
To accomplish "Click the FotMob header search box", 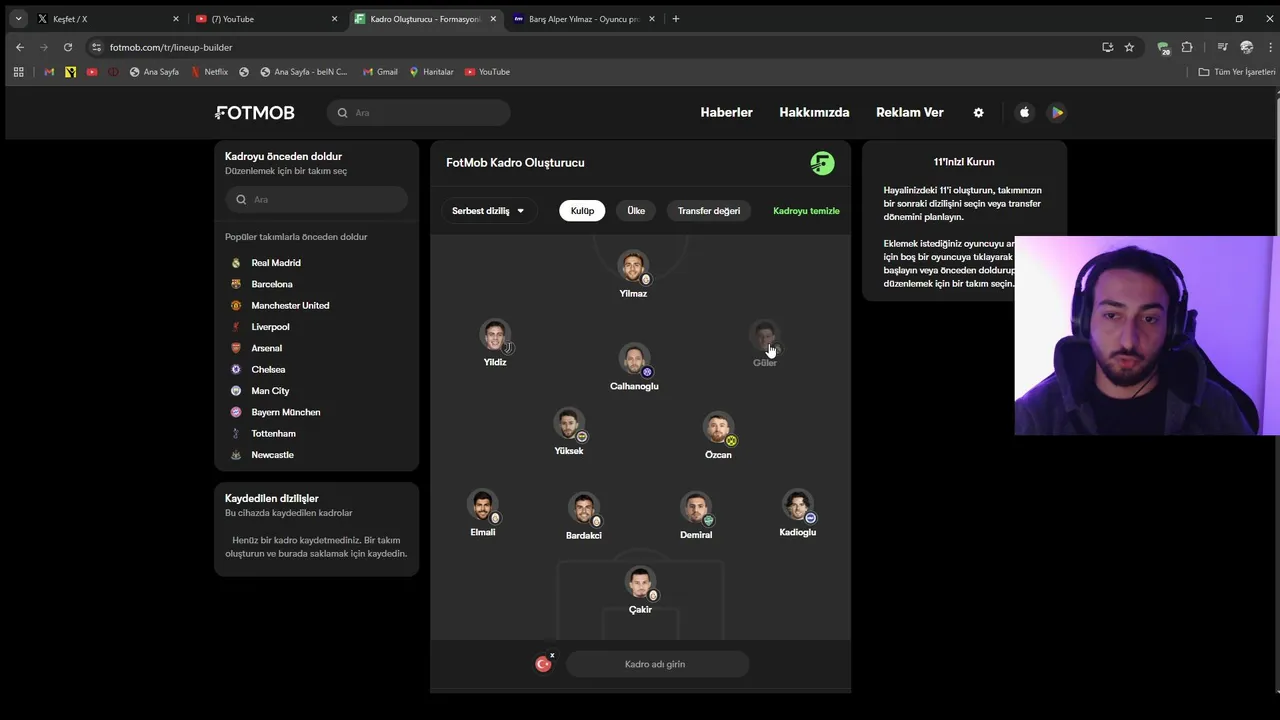I will click(418, 113).
